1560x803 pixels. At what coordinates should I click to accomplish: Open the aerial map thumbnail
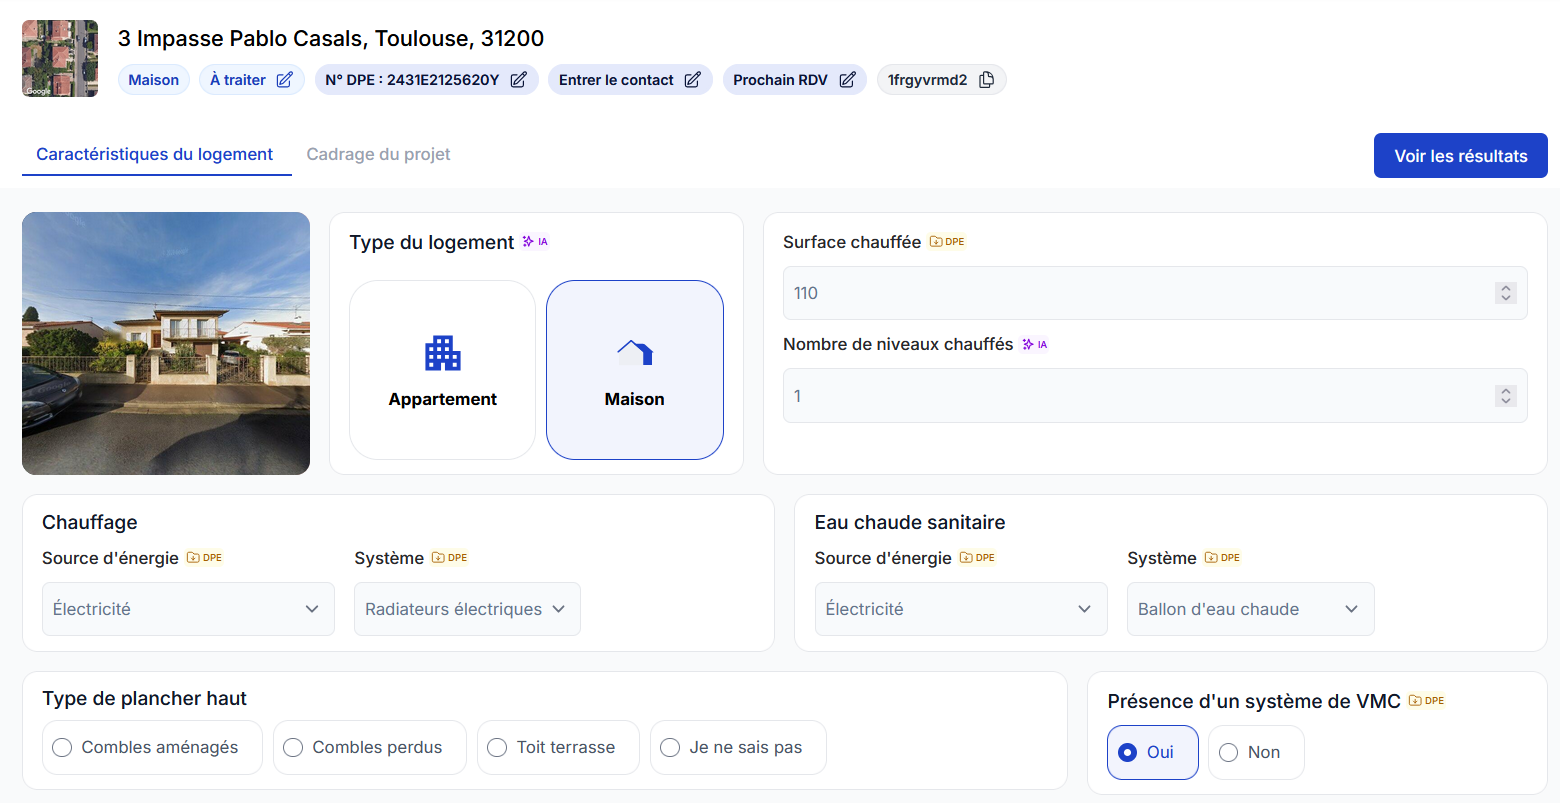point(60,58)
